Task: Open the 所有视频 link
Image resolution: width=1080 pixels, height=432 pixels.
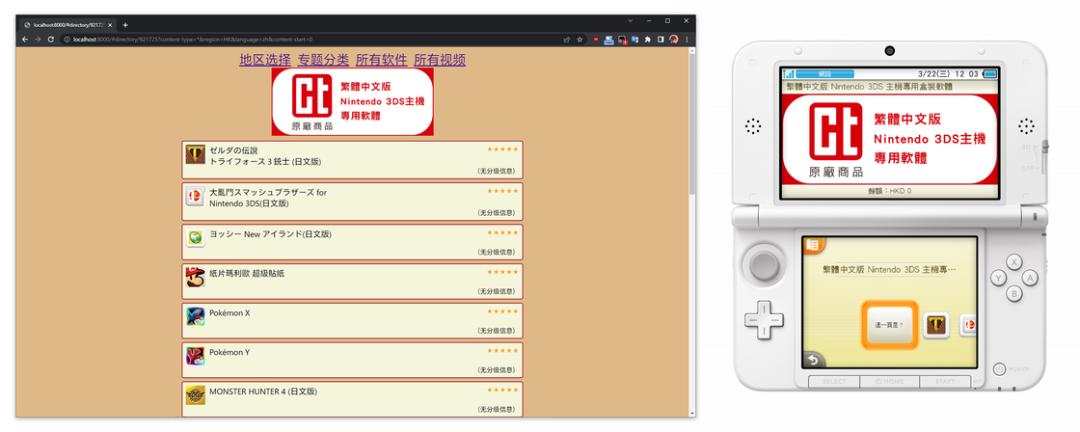Action: click(x=439, y=60)
